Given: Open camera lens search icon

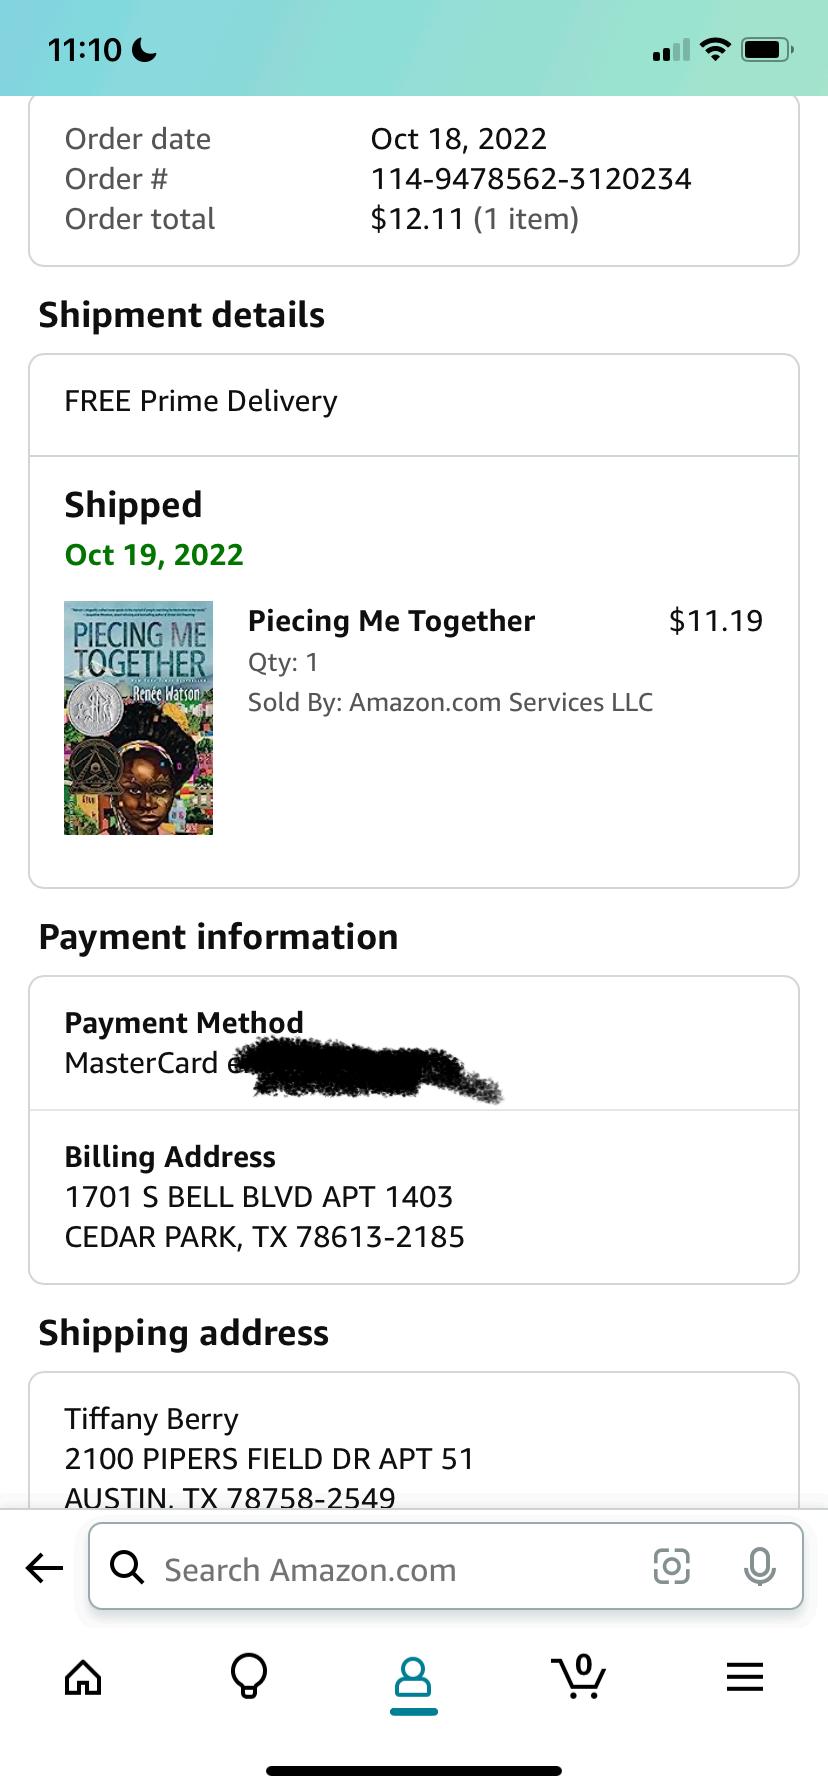Looking at the screenshot, I should [x=671, y=1566].
